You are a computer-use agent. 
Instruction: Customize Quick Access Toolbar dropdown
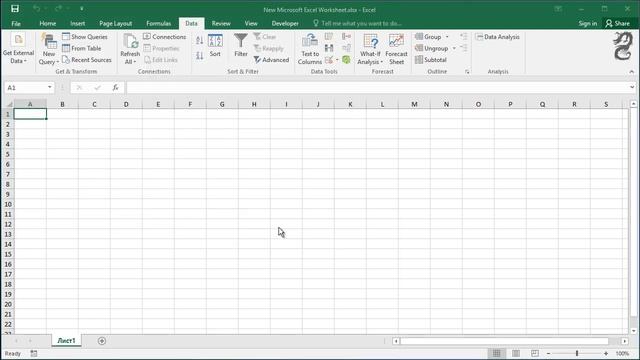click(82, 9)
